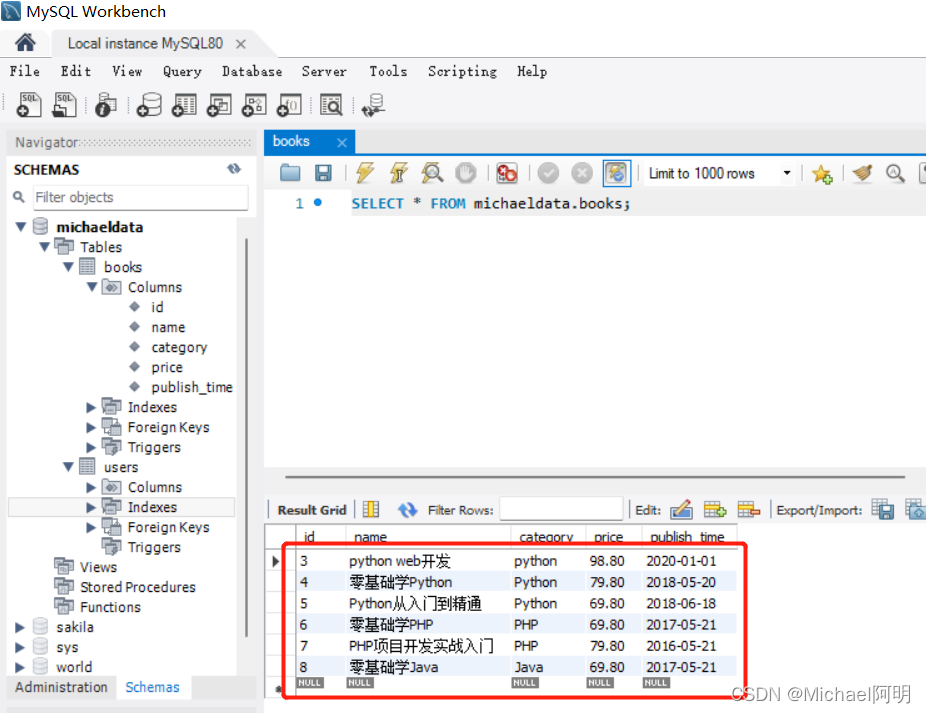Toggle autocommit mode button

pos(617,173)
